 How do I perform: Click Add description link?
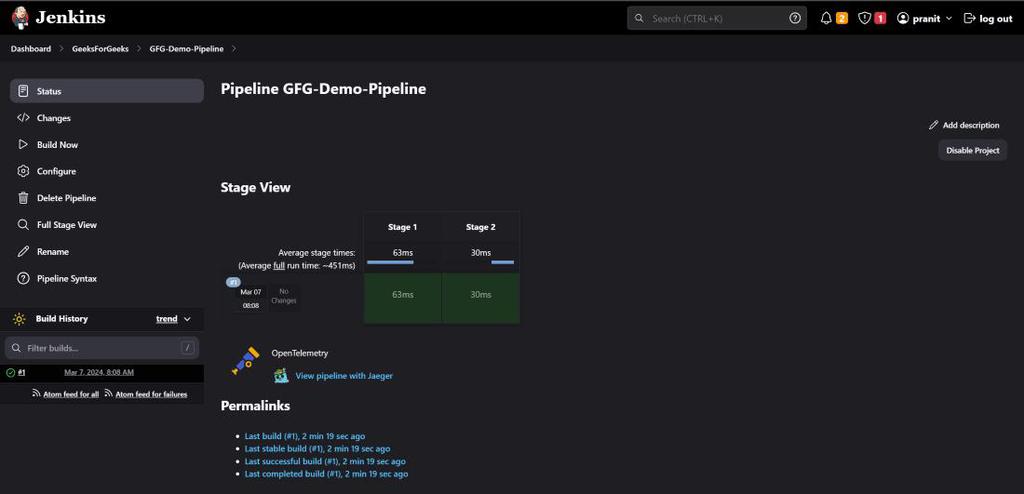point(964,125)
